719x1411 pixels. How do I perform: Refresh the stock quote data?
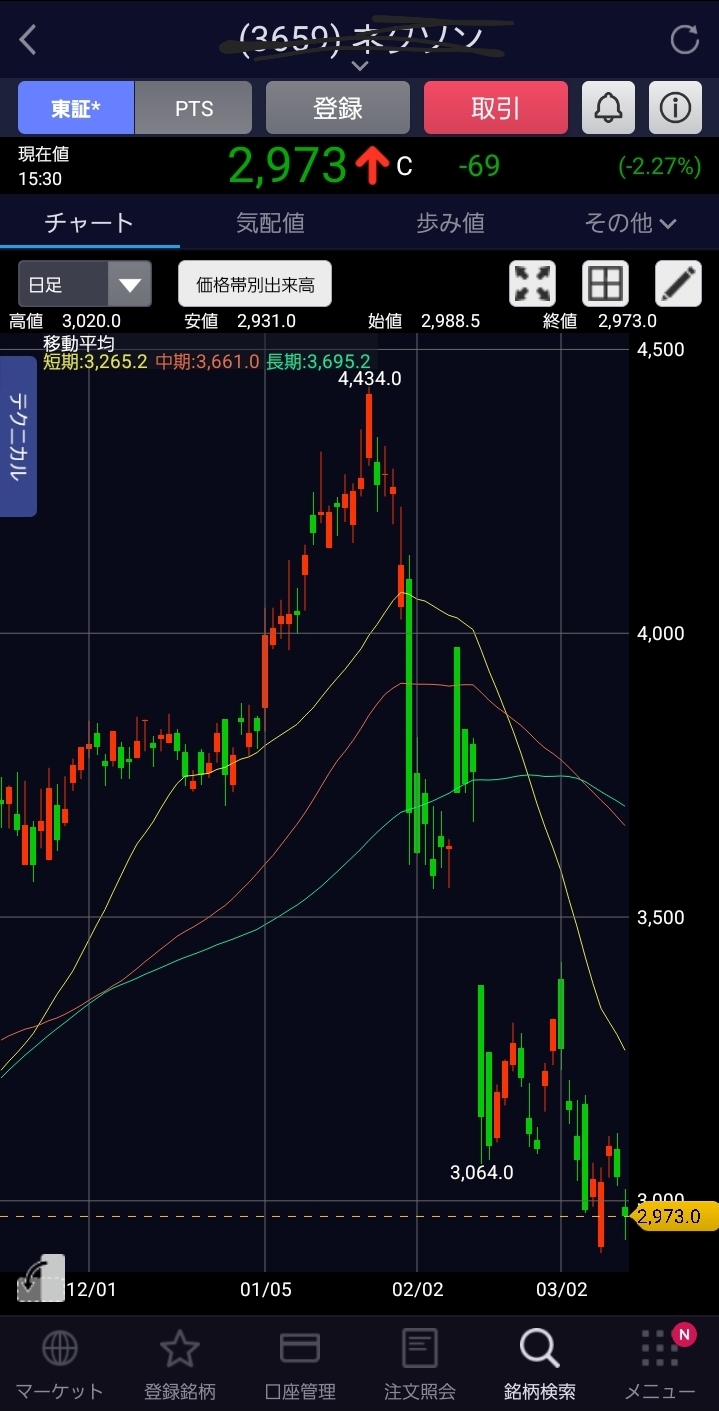coord(684,40)
